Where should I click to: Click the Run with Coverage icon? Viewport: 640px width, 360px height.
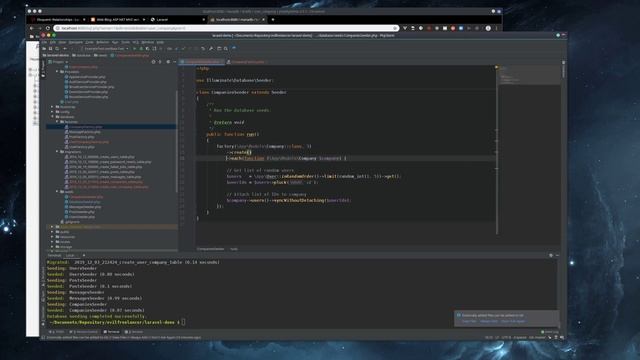click(148, 49)
